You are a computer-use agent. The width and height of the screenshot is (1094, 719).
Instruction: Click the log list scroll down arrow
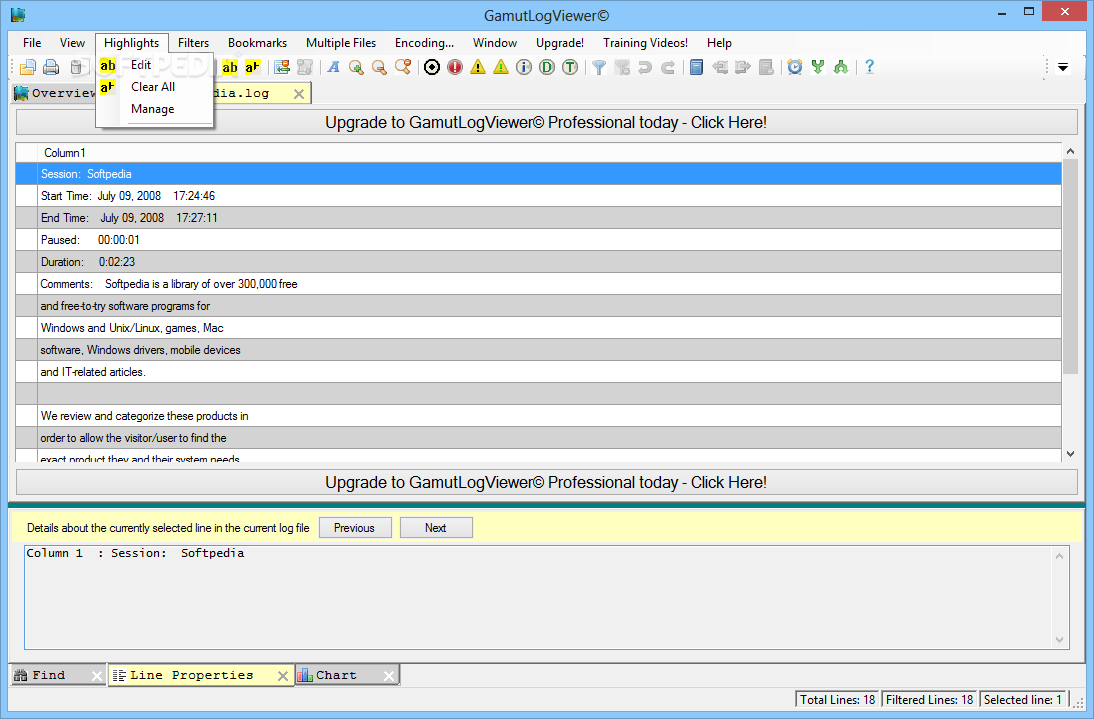click(x=1070, y=454)
